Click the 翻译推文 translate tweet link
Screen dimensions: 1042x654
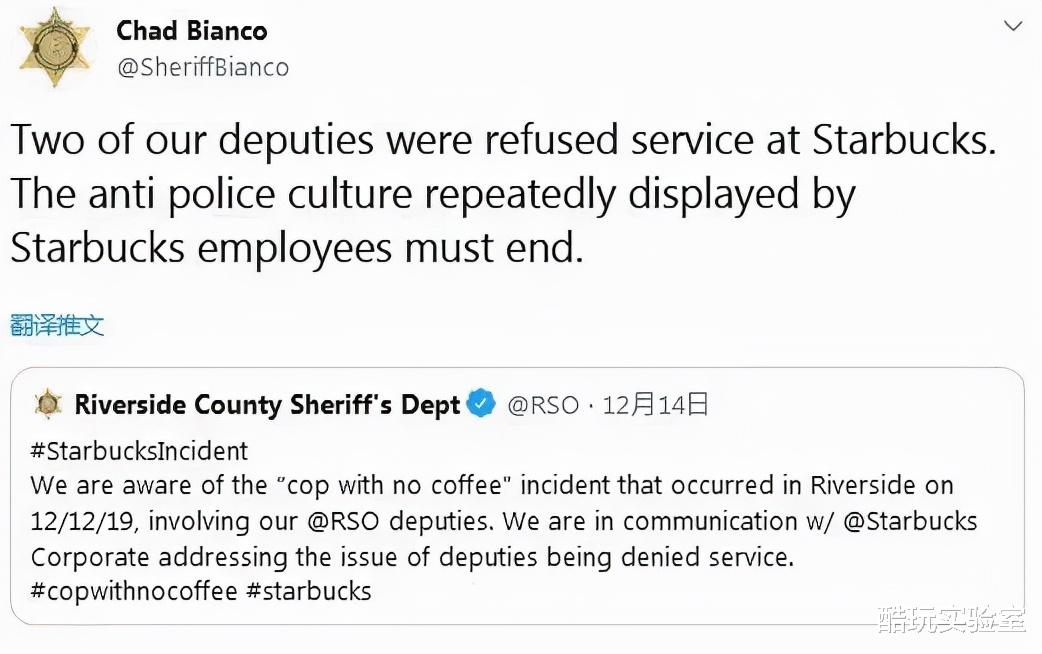[x=57, y=325]
